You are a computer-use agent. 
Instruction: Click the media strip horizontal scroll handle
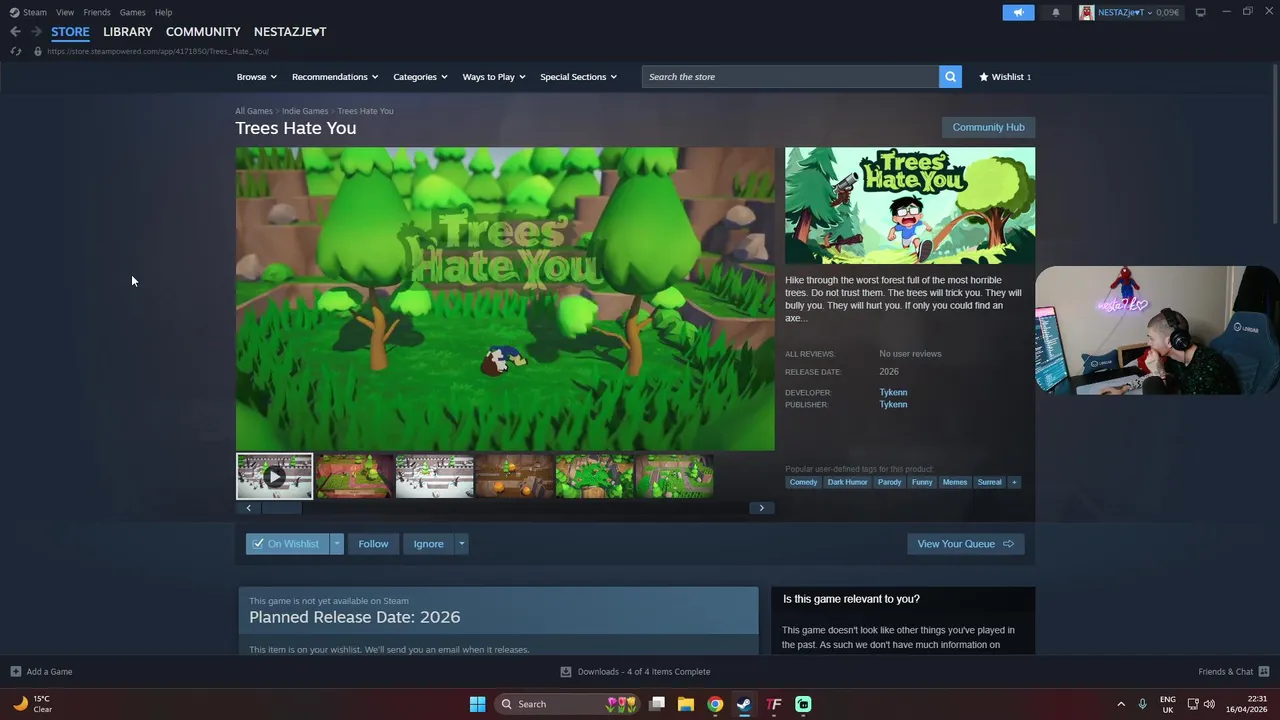(x=281, y=508)
